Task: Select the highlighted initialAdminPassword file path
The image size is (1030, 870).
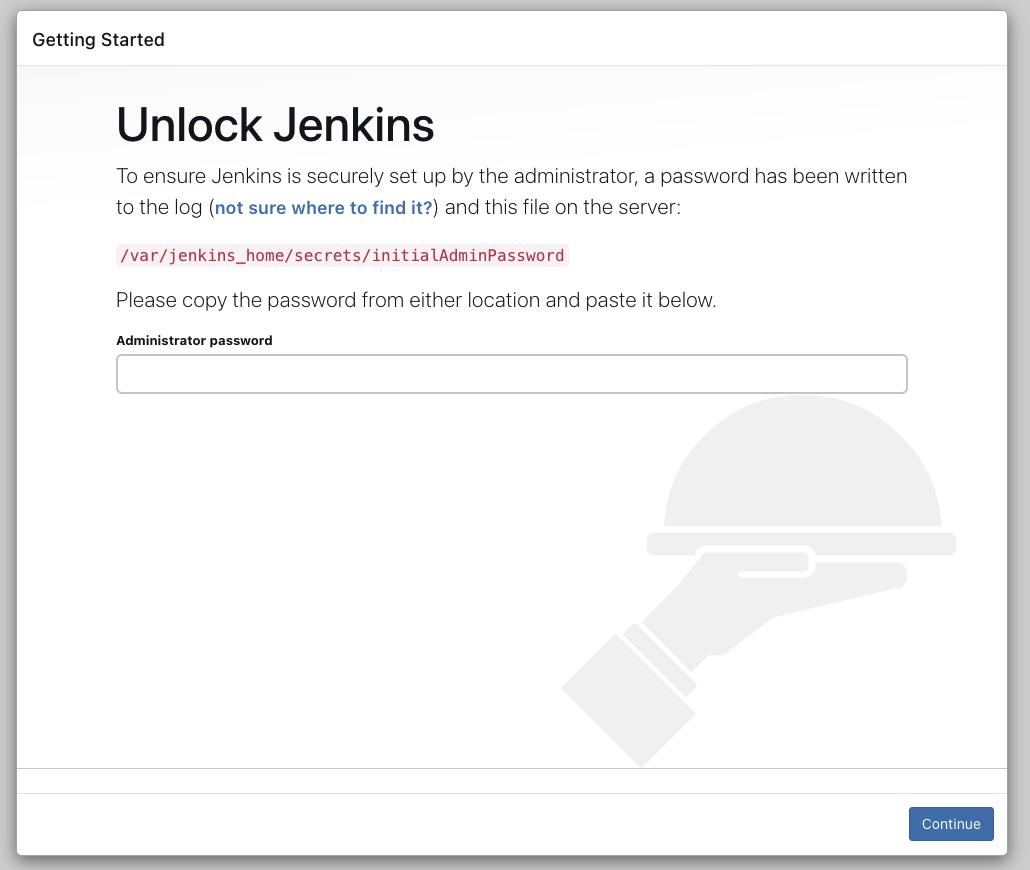Action: (340, 255)
